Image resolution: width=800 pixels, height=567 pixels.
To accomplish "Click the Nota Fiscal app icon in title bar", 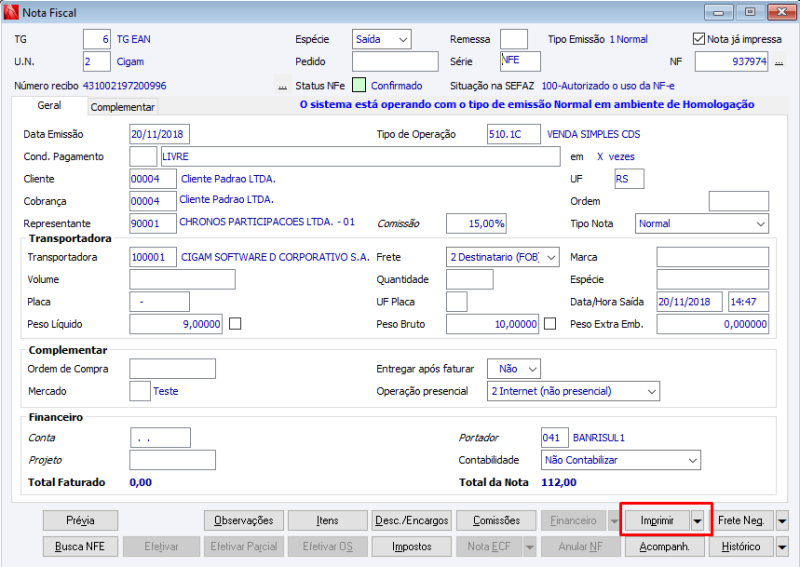I will (11, 12).
